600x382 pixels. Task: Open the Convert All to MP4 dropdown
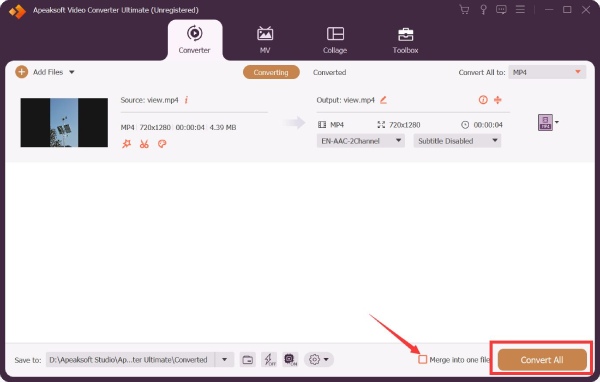click(547, 72)
